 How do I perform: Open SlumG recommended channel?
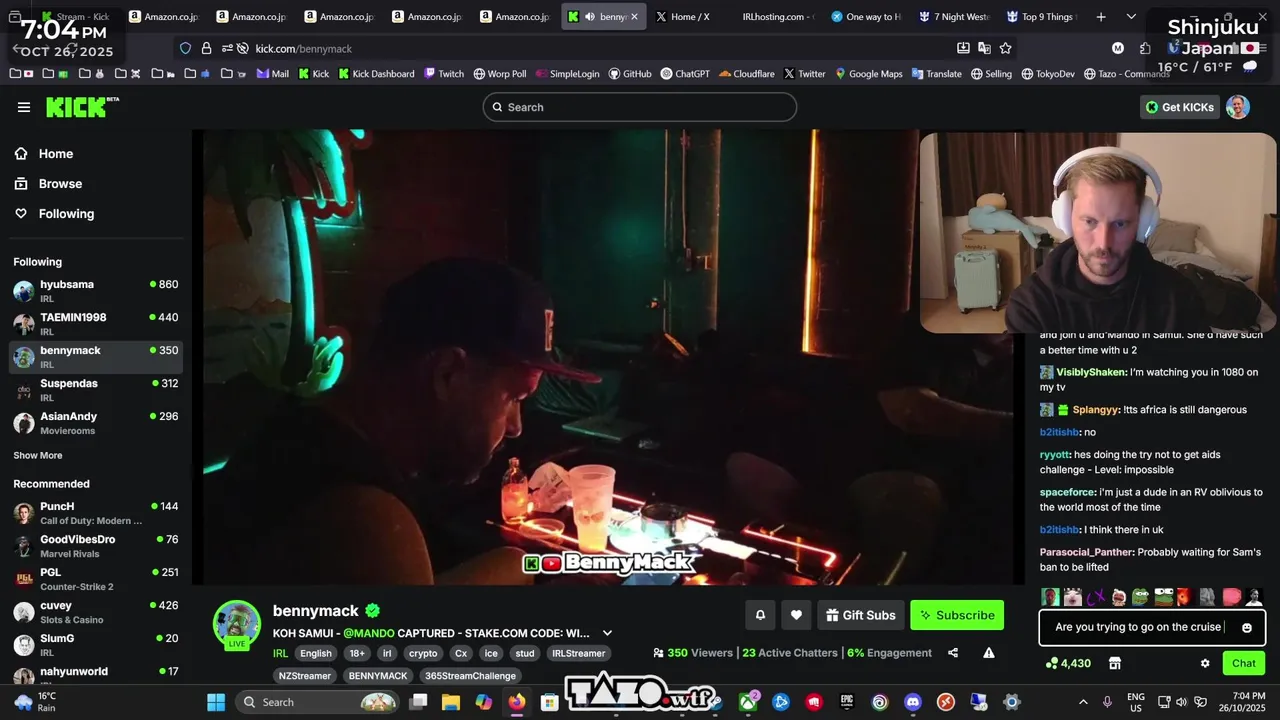(96, 644)
